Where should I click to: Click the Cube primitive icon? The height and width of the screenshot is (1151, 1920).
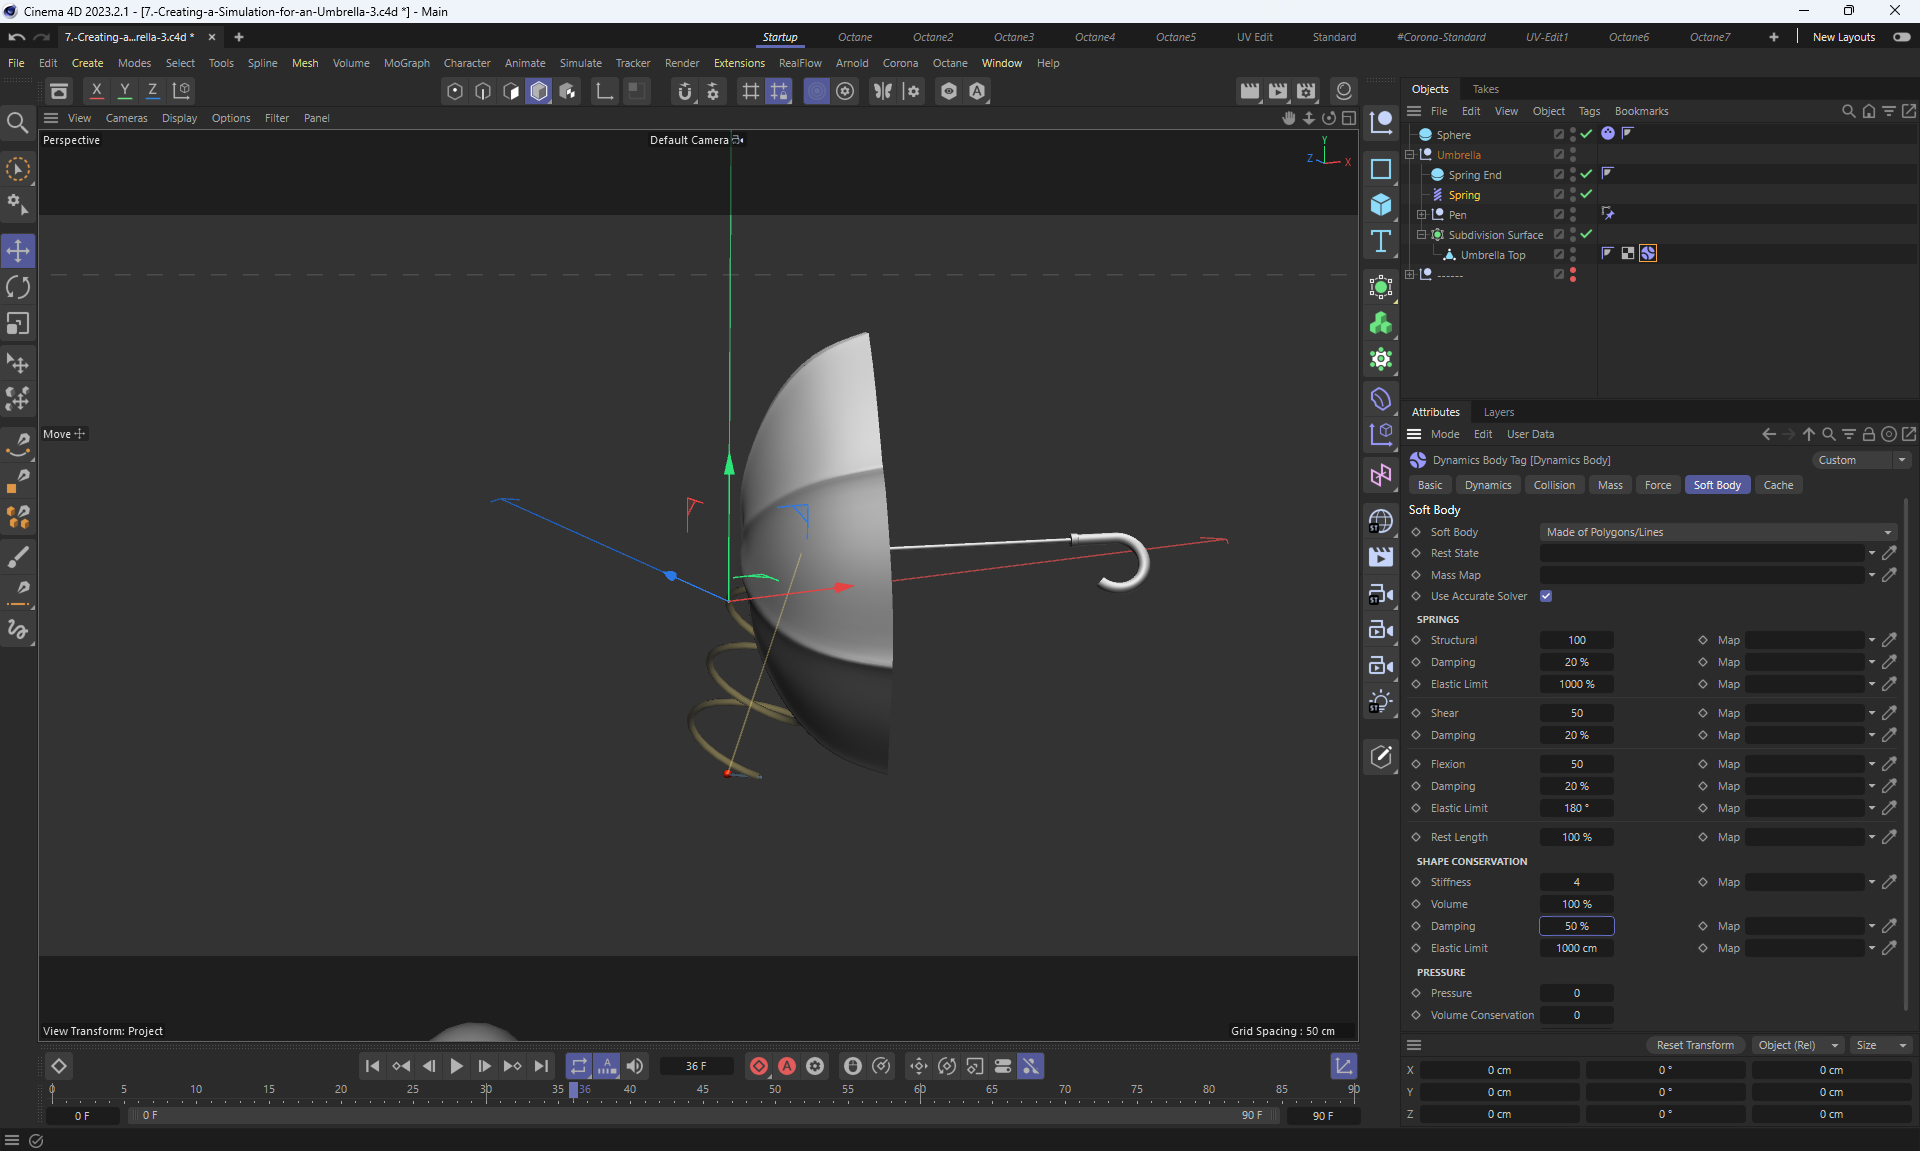click(x=1381, y=205)
